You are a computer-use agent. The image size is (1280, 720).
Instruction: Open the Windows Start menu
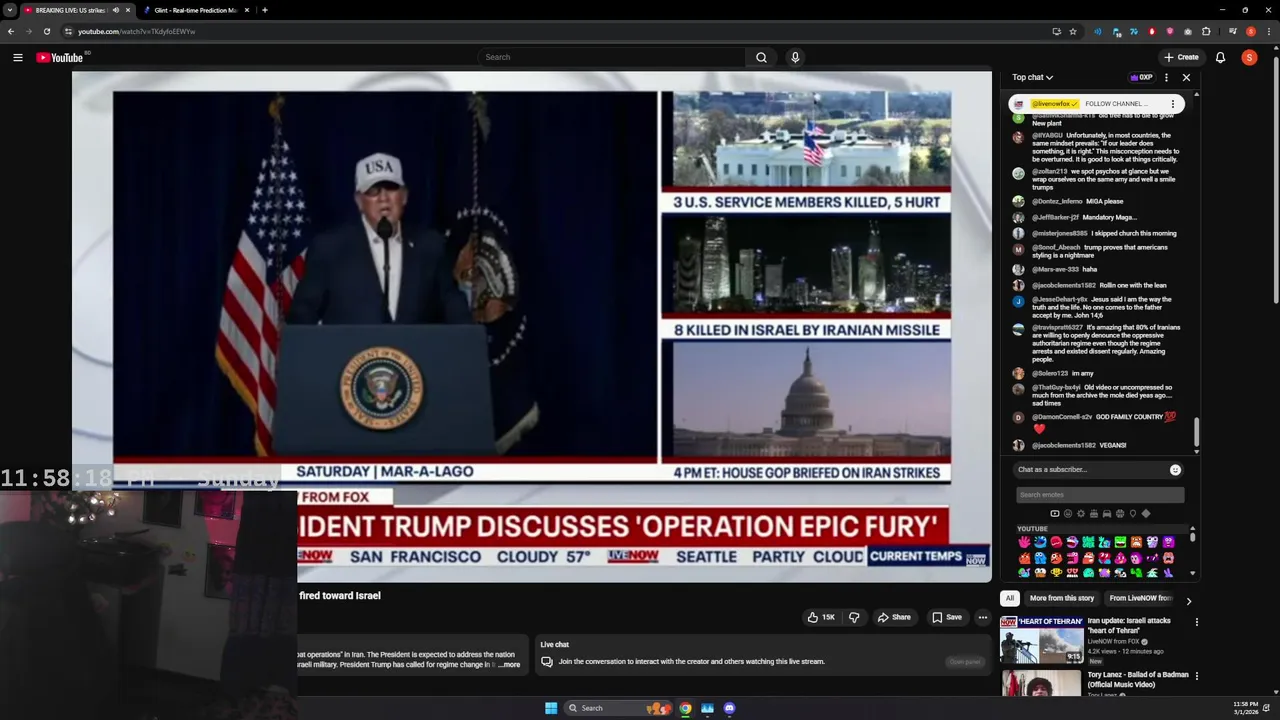click(550, 708)
